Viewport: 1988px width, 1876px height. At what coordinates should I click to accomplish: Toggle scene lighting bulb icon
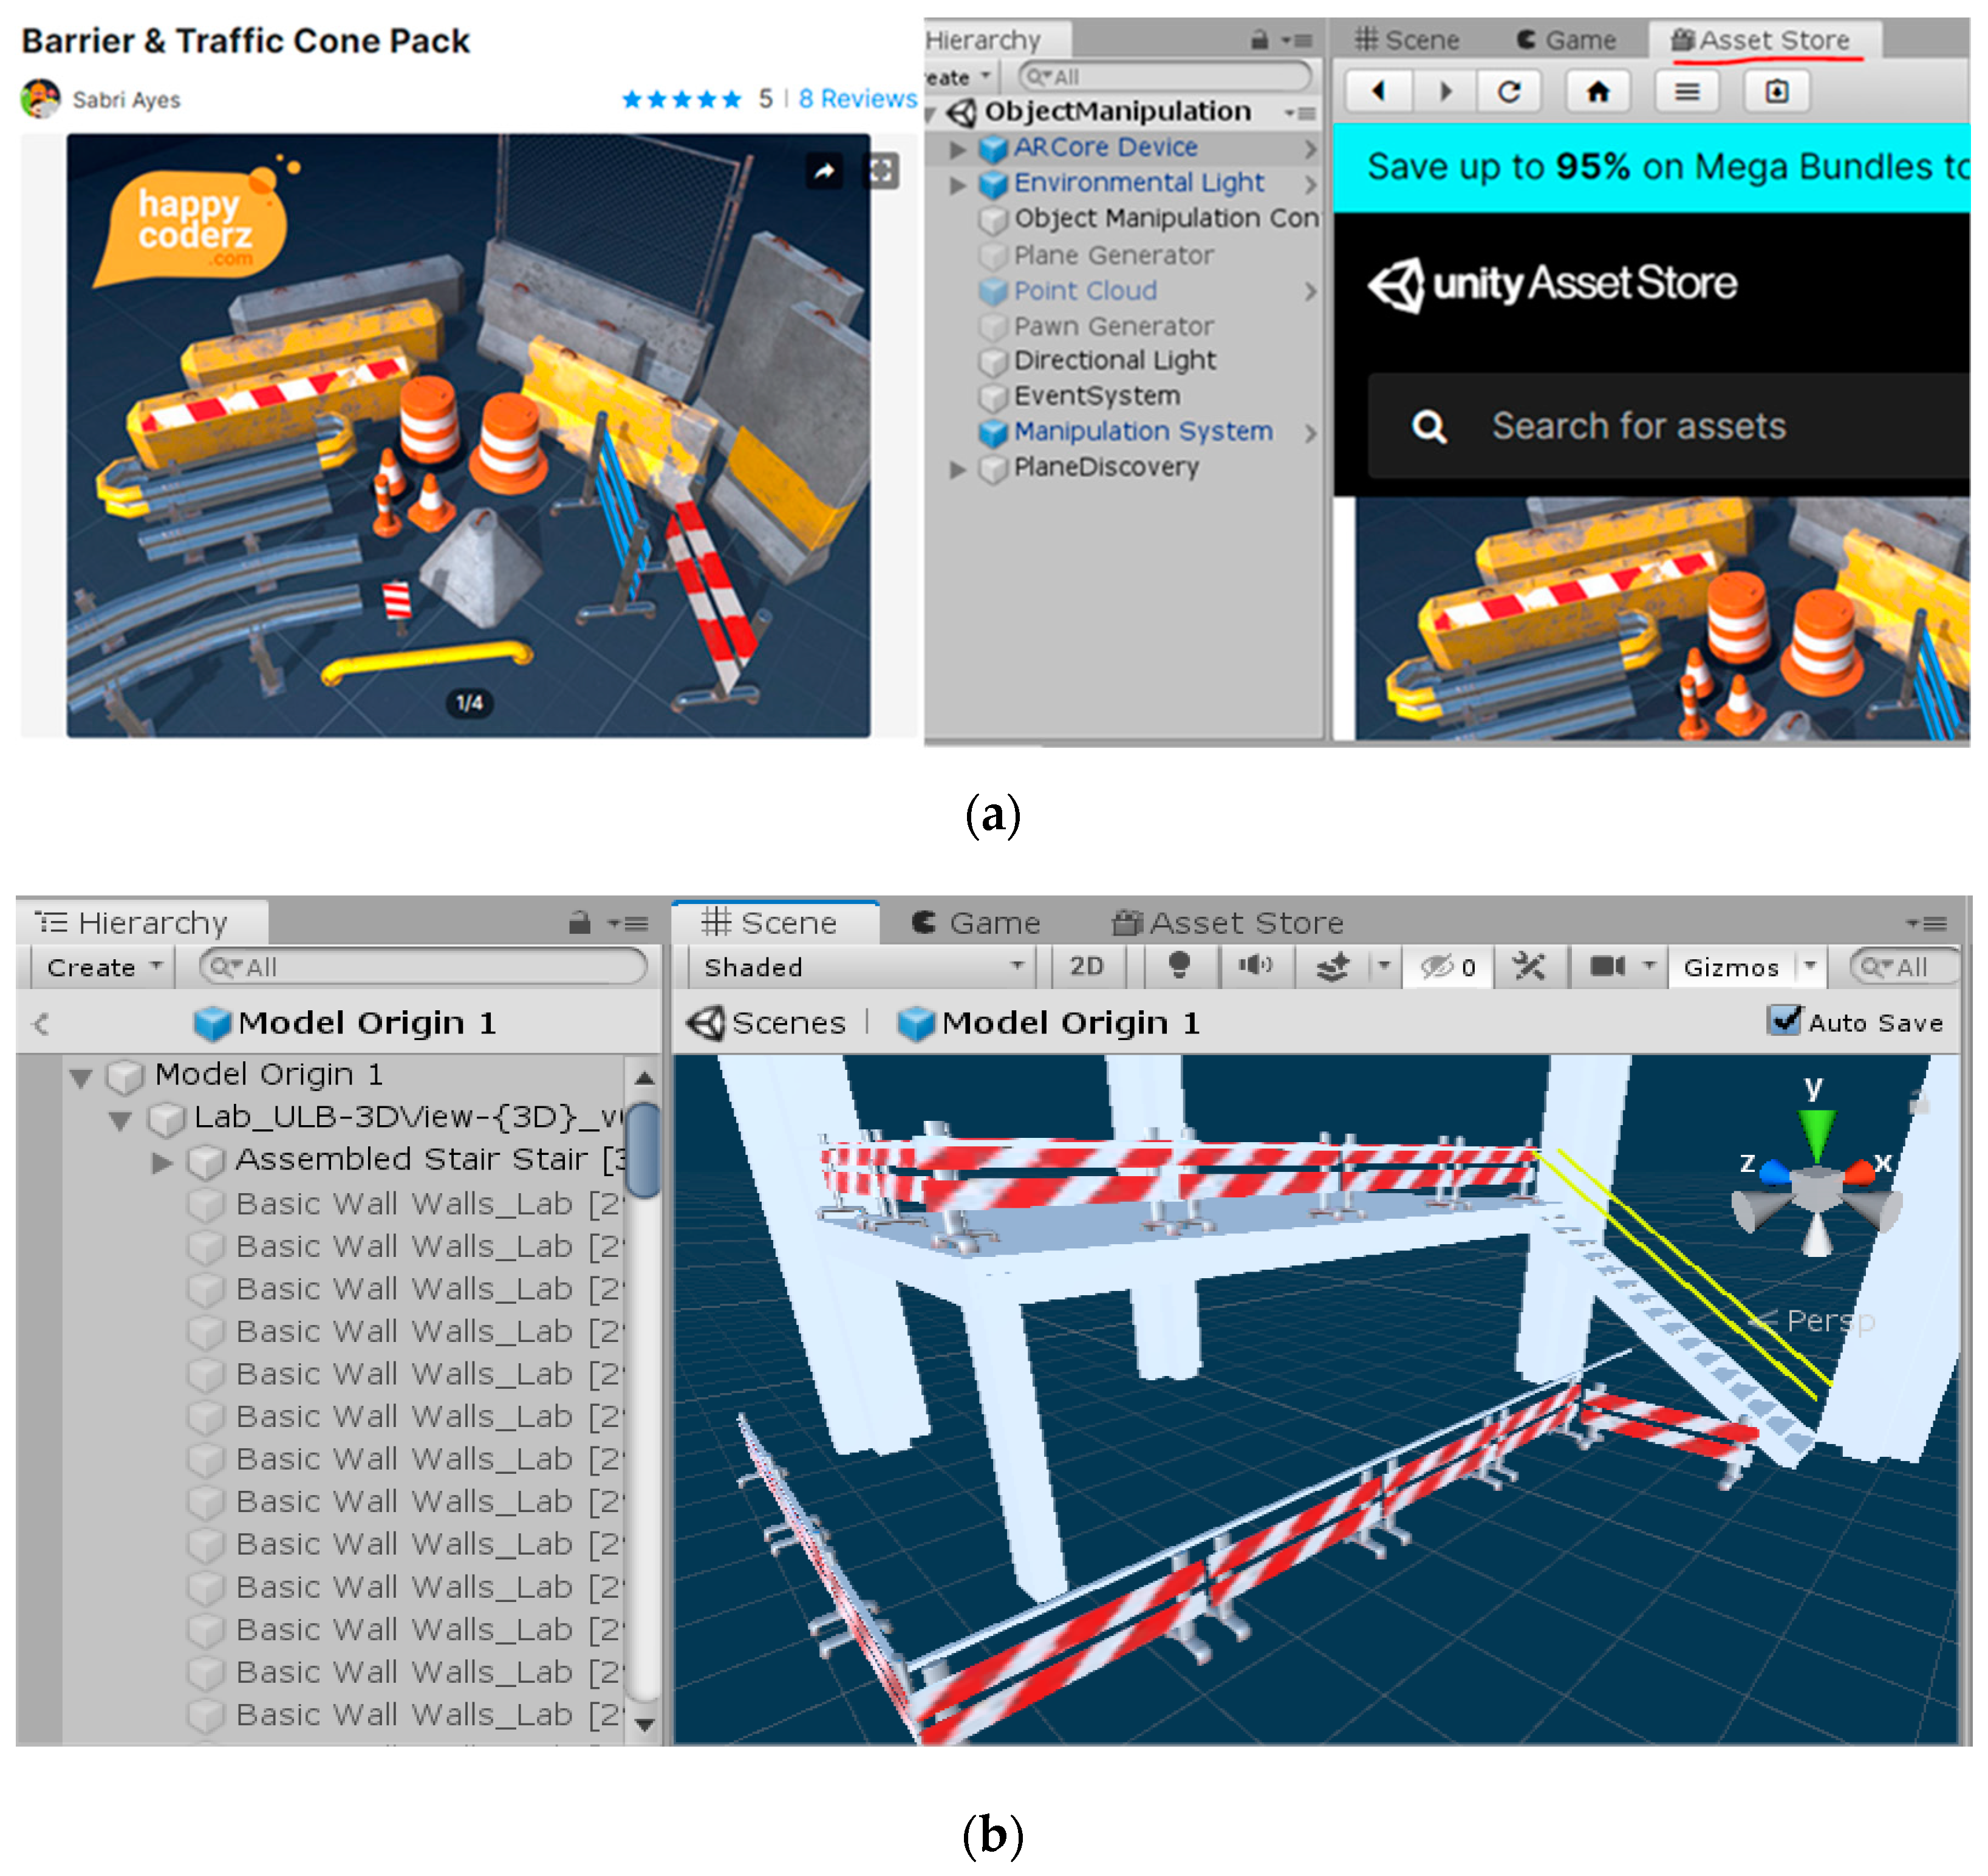(x=1179, y=966)
